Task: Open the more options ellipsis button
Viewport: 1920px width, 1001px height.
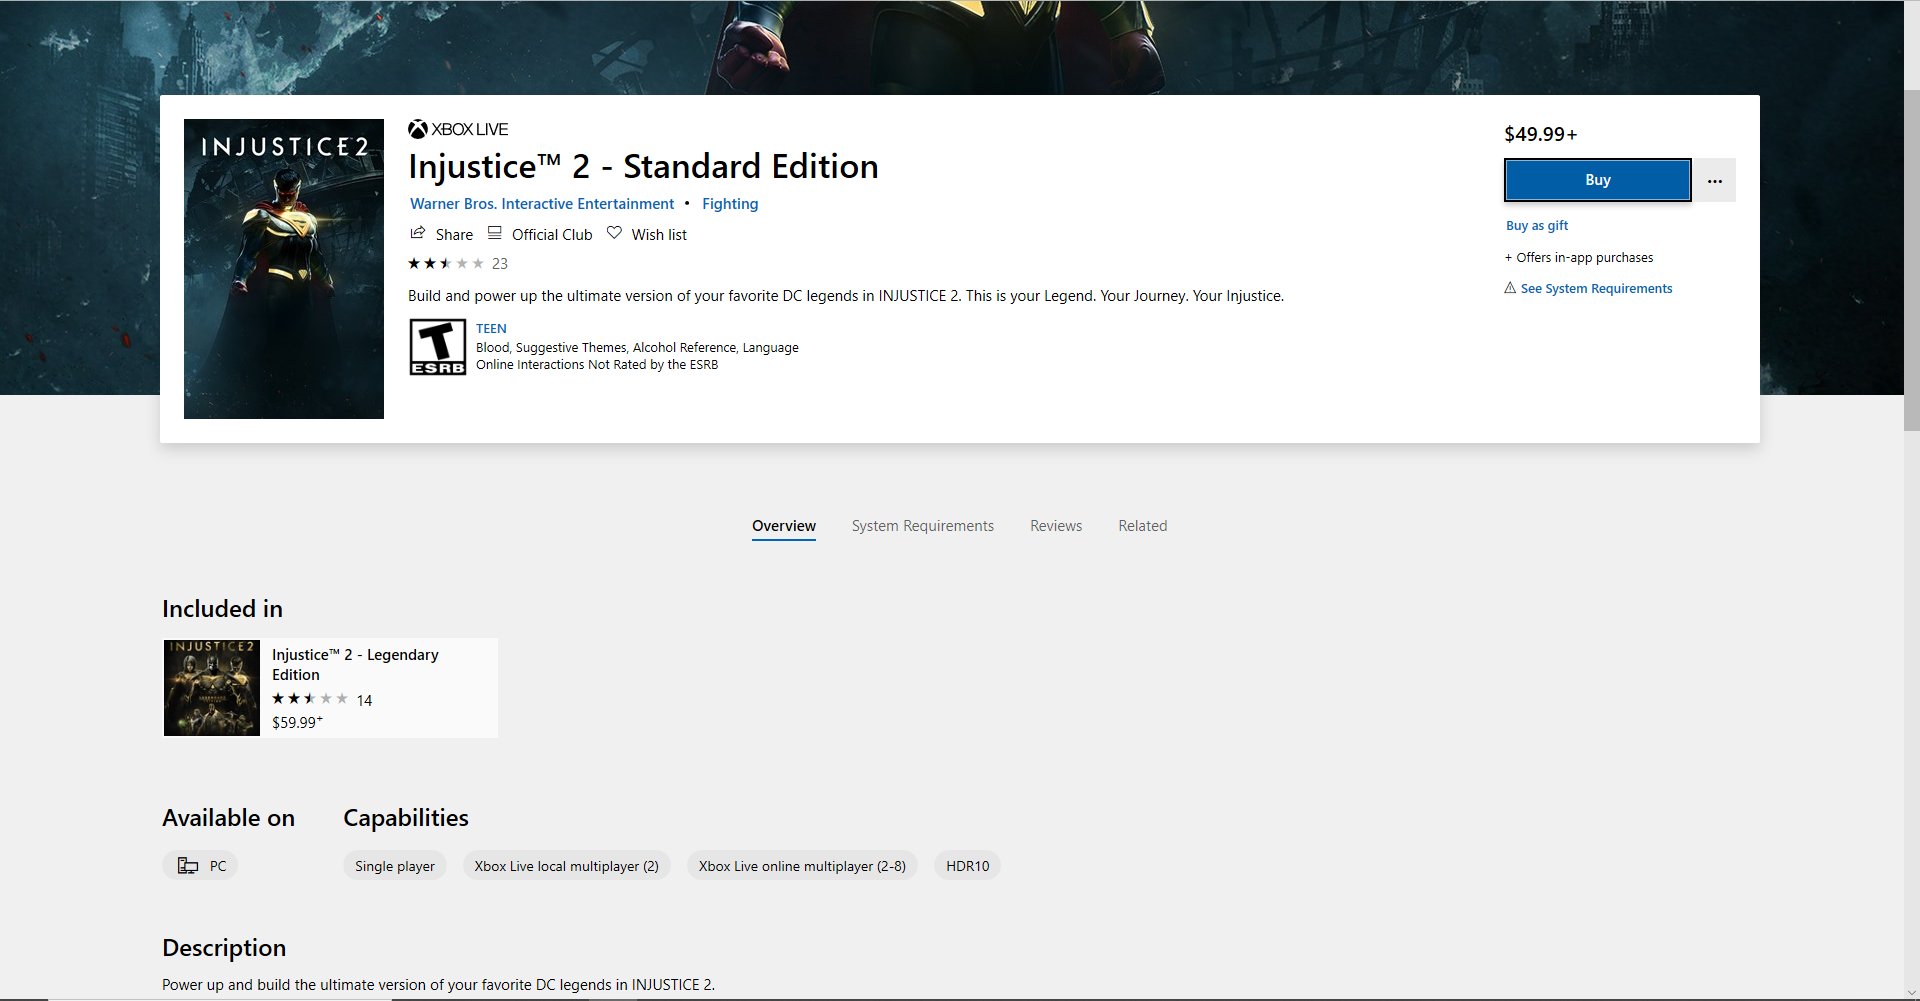Action: coord(1715,180)
